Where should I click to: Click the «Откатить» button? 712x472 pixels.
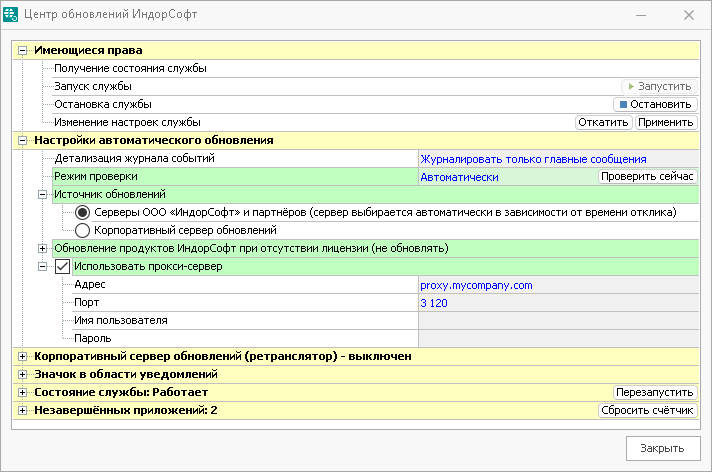click(x=603, y=122)
